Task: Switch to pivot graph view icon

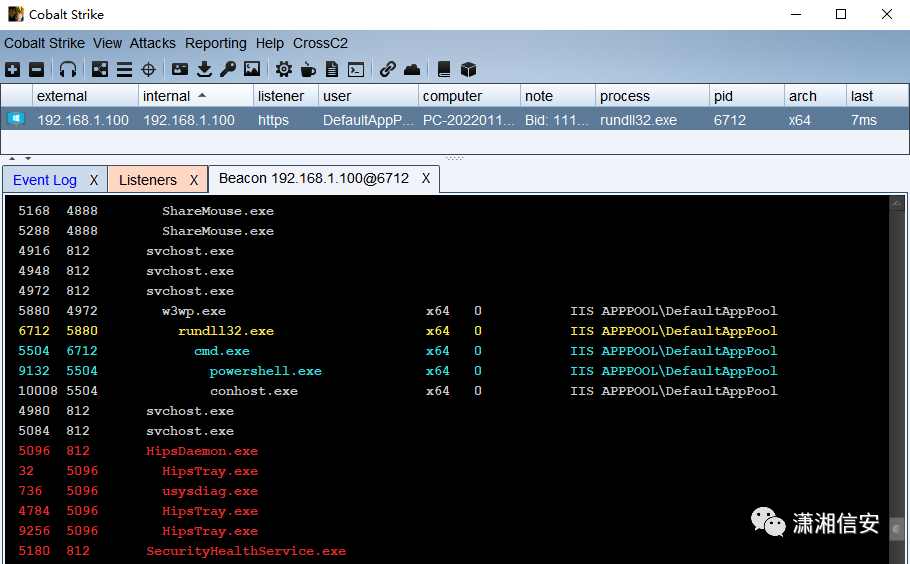Action: click(100, 70)
